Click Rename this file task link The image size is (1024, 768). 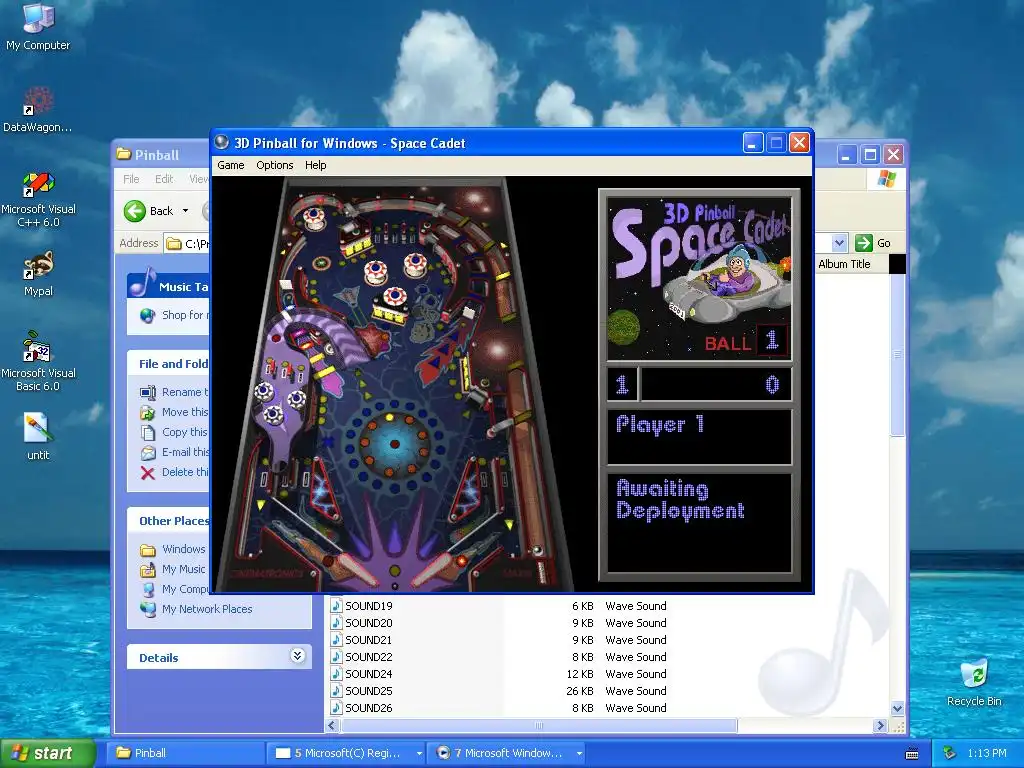click(x=185, y=392)
